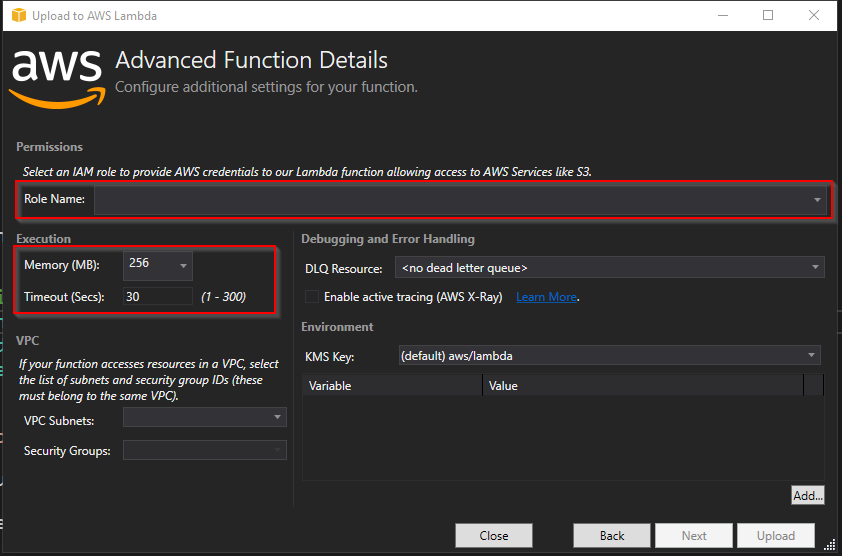Click the 'Execution' section label

(43, 239)
